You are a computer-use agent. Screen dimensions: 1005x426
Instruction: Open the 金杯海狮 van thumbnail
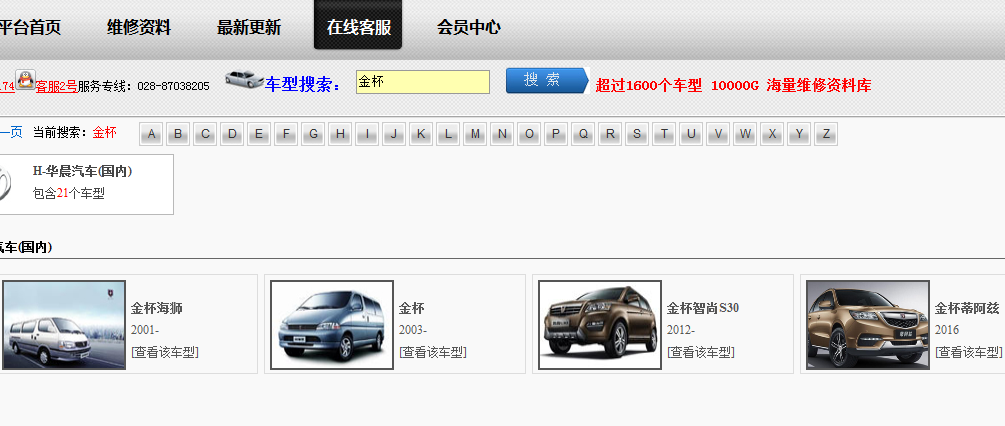tap(64, 325)
